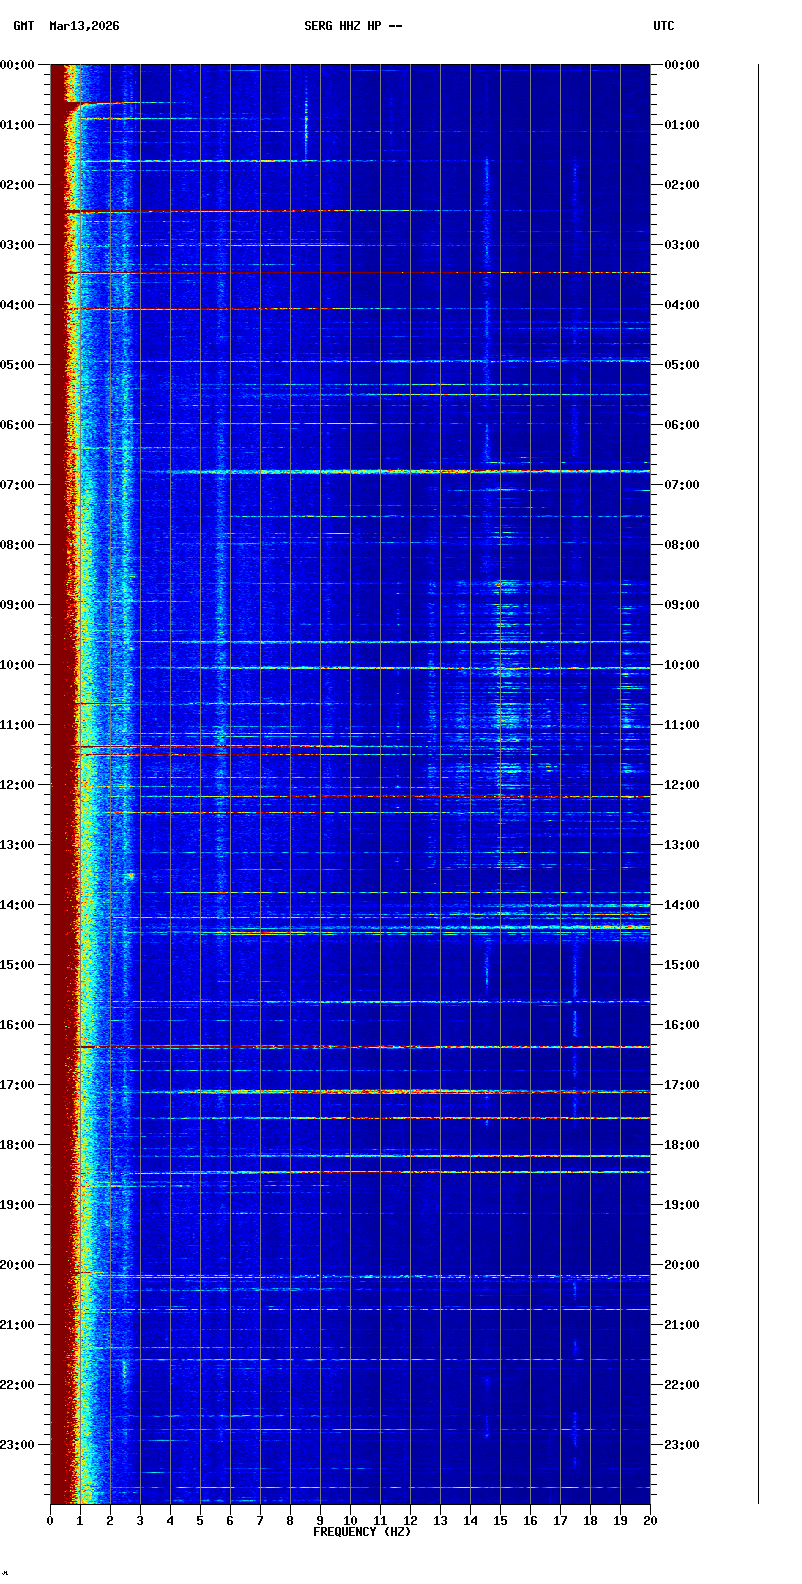Click the 20 tick on the frequency axis
This screenshot has height=1584, width=802.
650,1521
